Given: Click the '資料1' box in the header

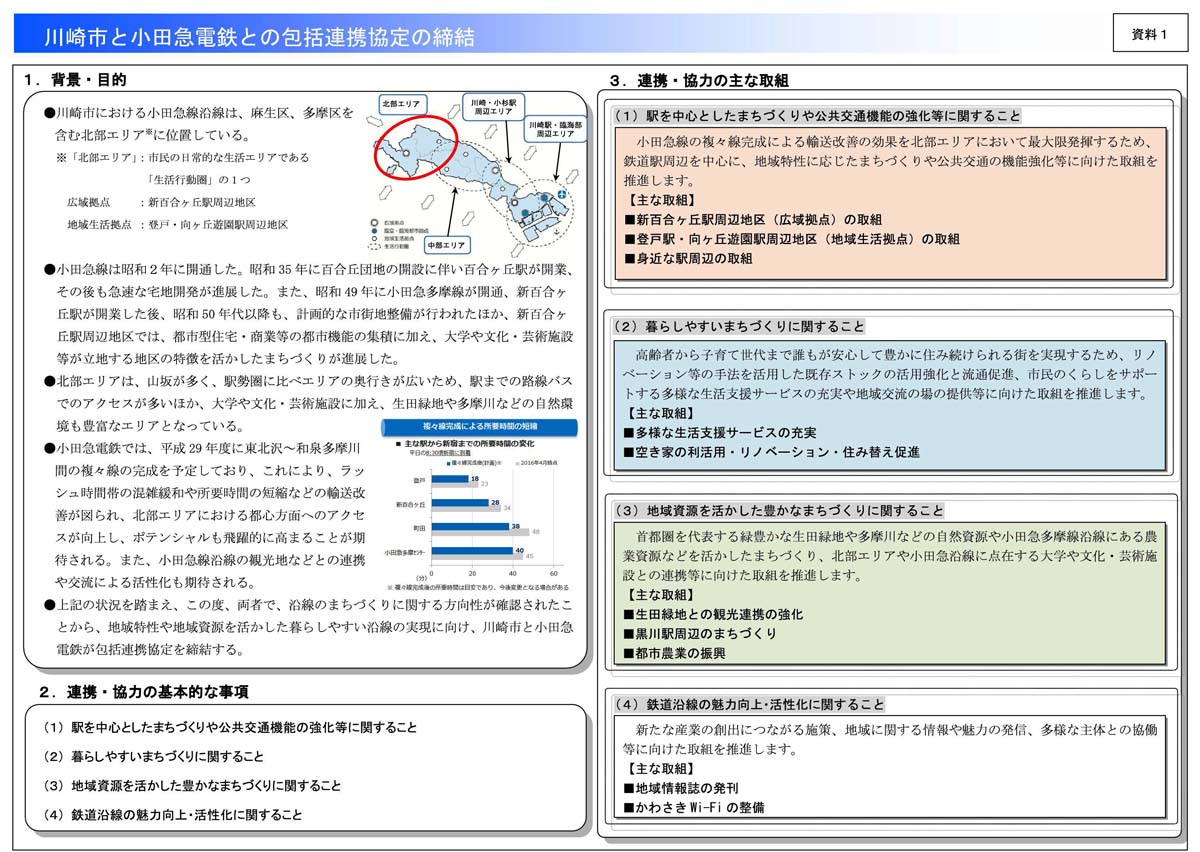Looking at the screenshot, I should coord(1150,33).
